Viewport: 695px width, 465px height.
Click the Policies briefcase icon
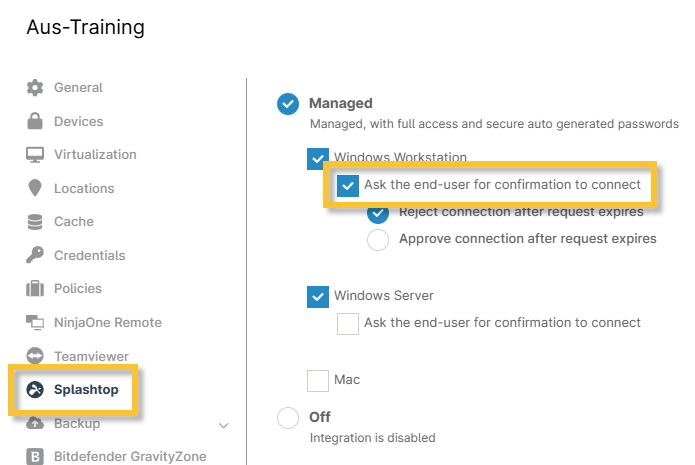35,289
